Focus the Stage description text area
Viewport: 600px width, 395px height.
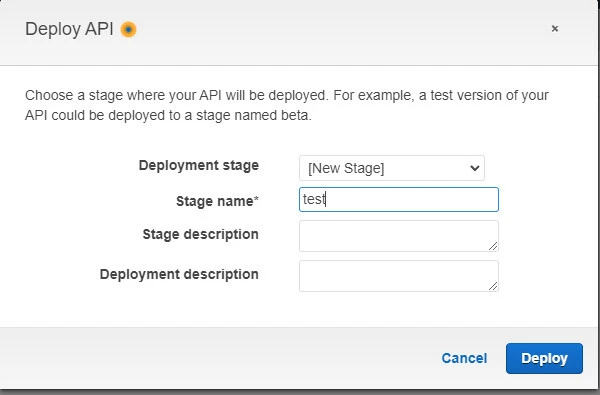pyautogui.click(x=399, y=236)
